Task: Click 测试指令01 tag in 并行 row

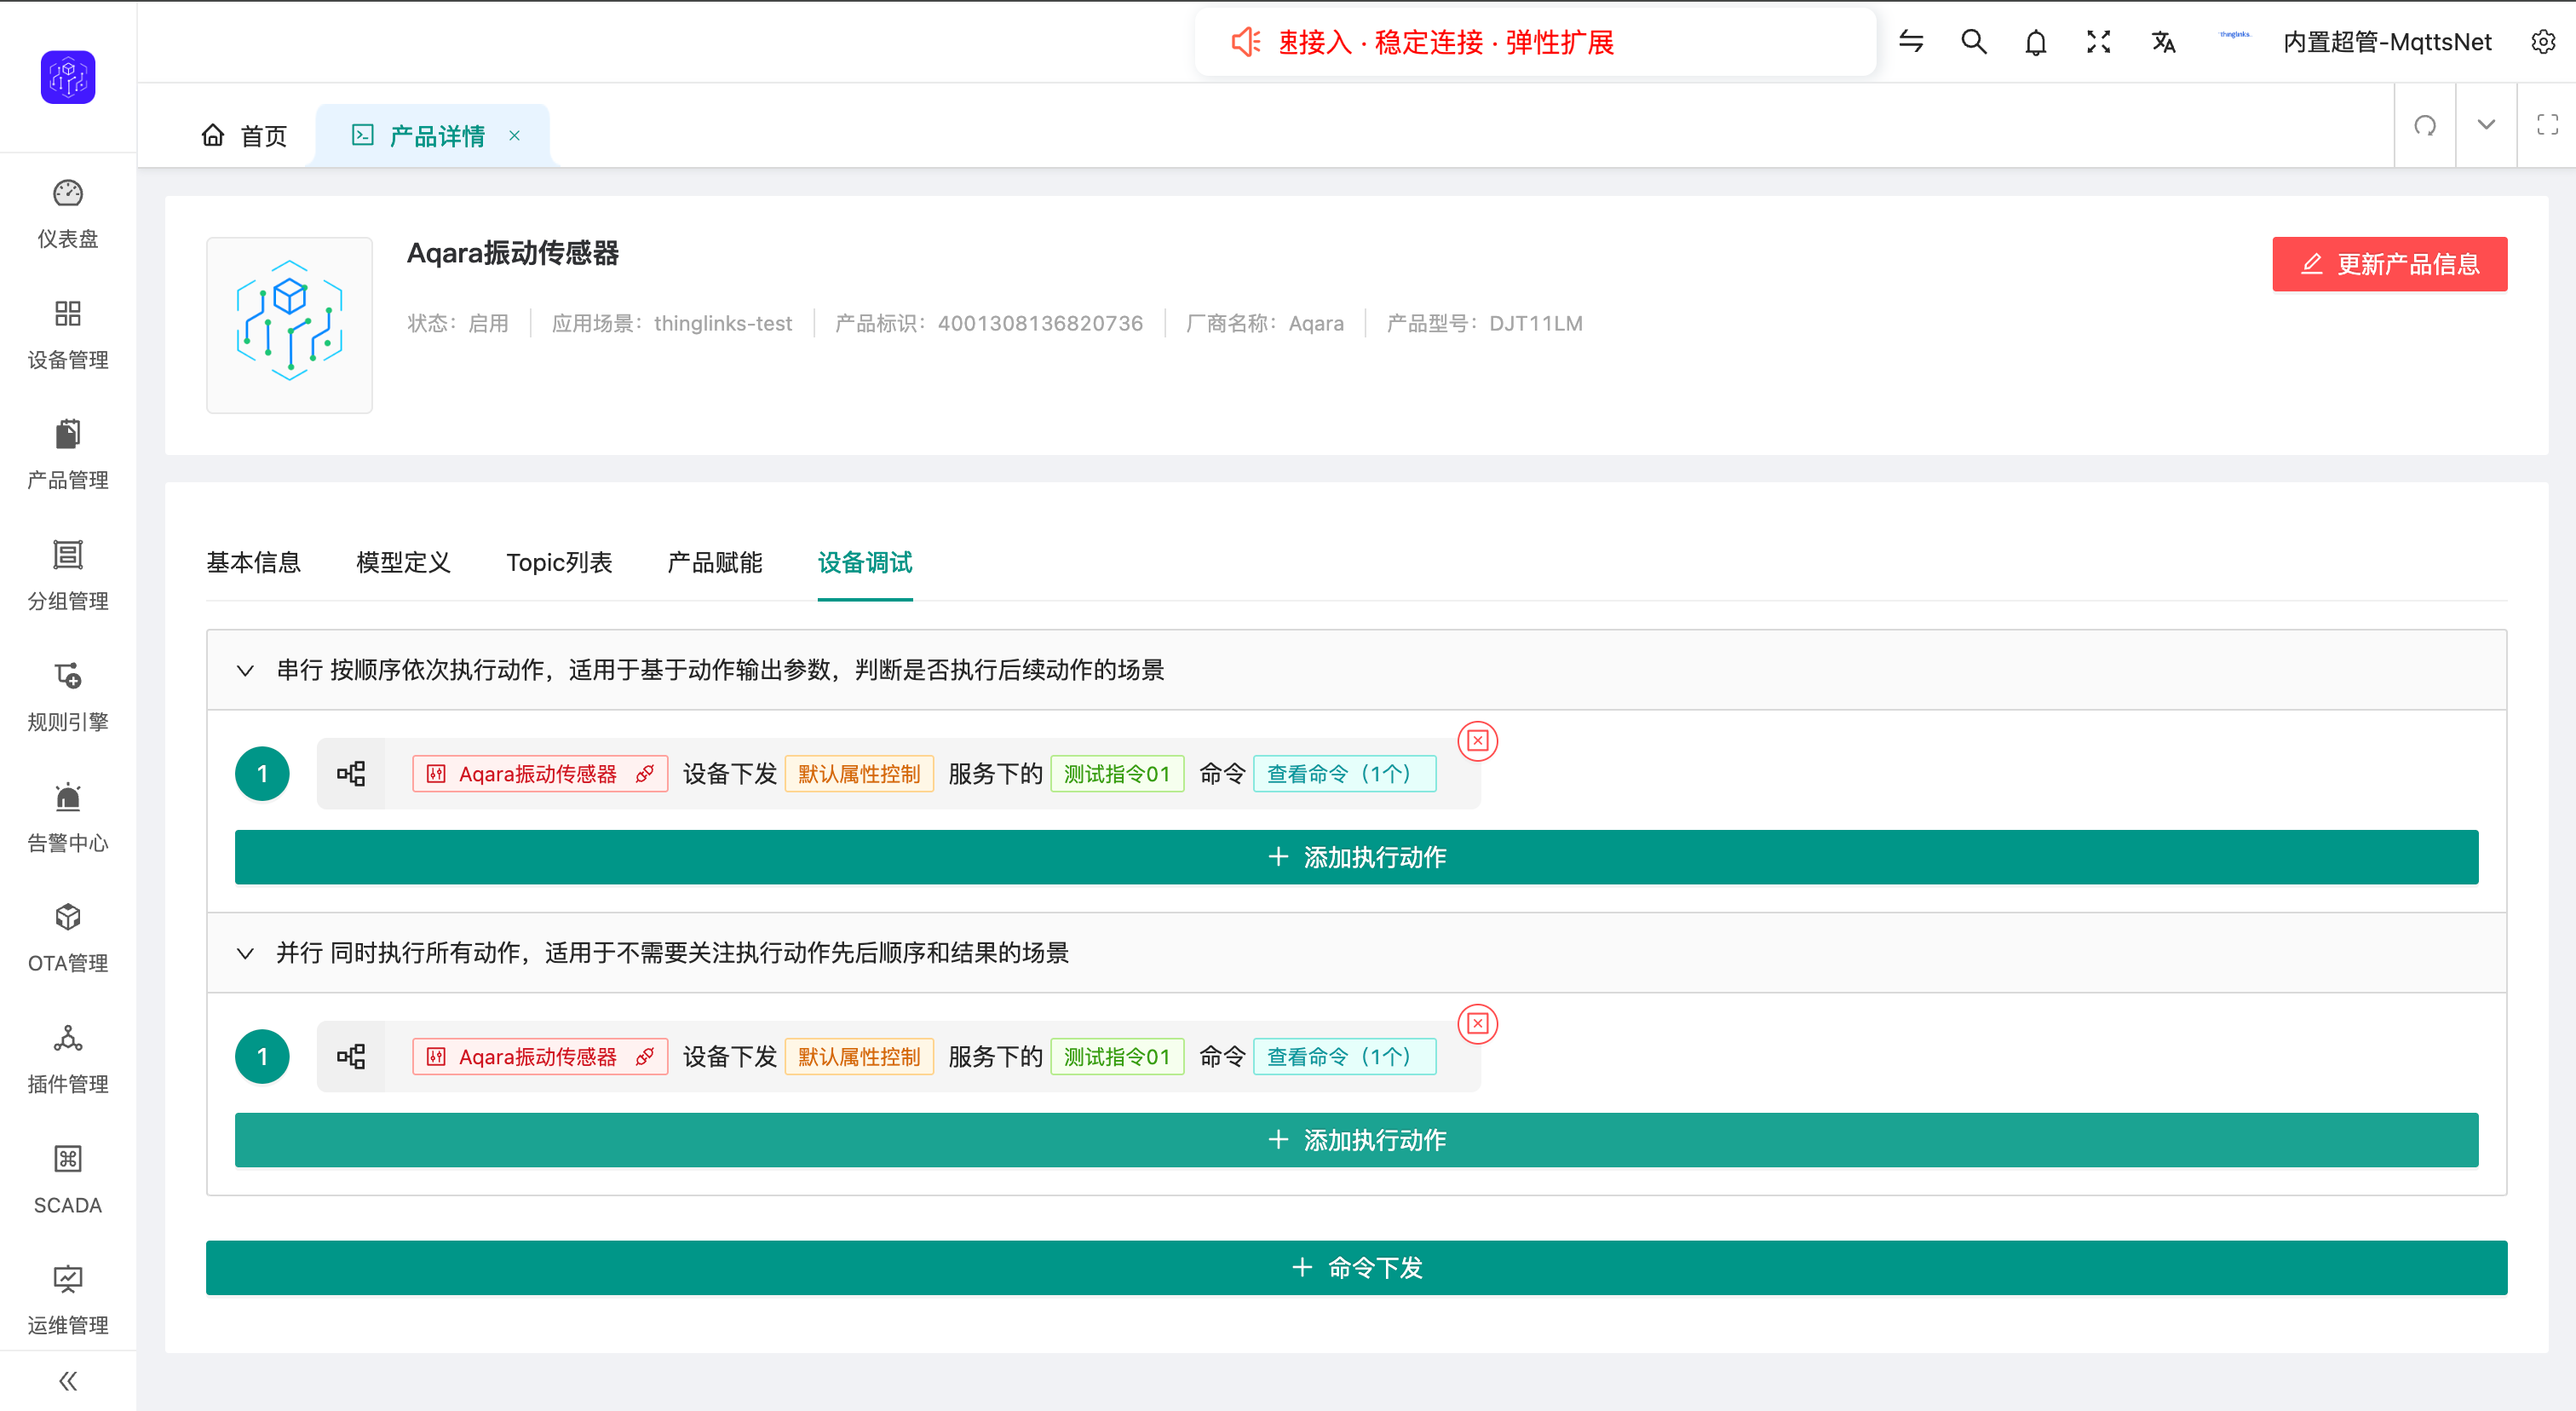Action: click(x=1117, y=1056)
